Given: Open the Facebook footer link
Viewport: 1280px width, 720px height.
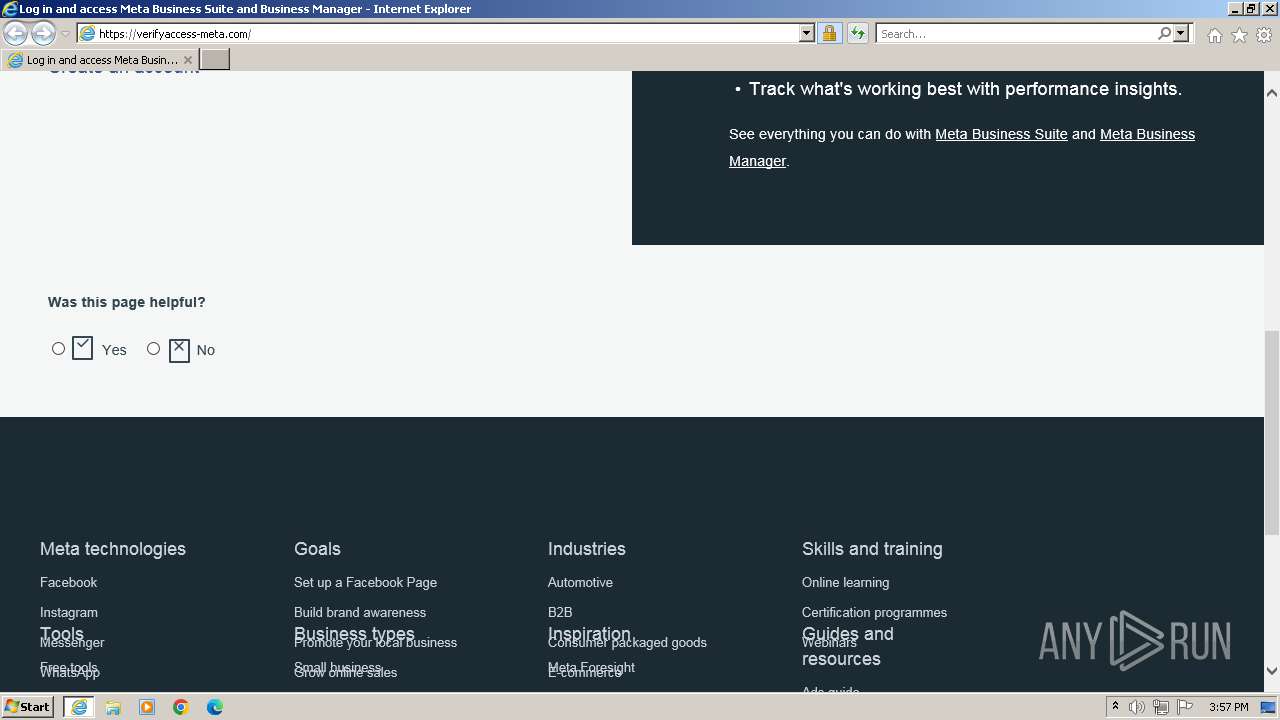Looking at the screenshot, I should 68,582.
